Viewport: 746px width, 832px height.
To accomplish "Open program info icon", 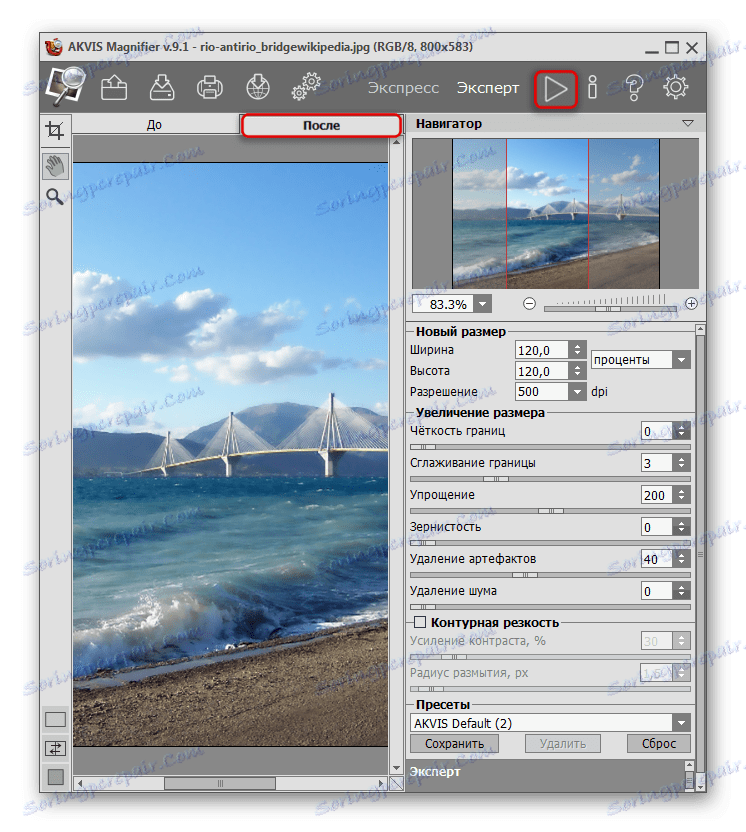I will pyautogui.click(x=593, y=87).
